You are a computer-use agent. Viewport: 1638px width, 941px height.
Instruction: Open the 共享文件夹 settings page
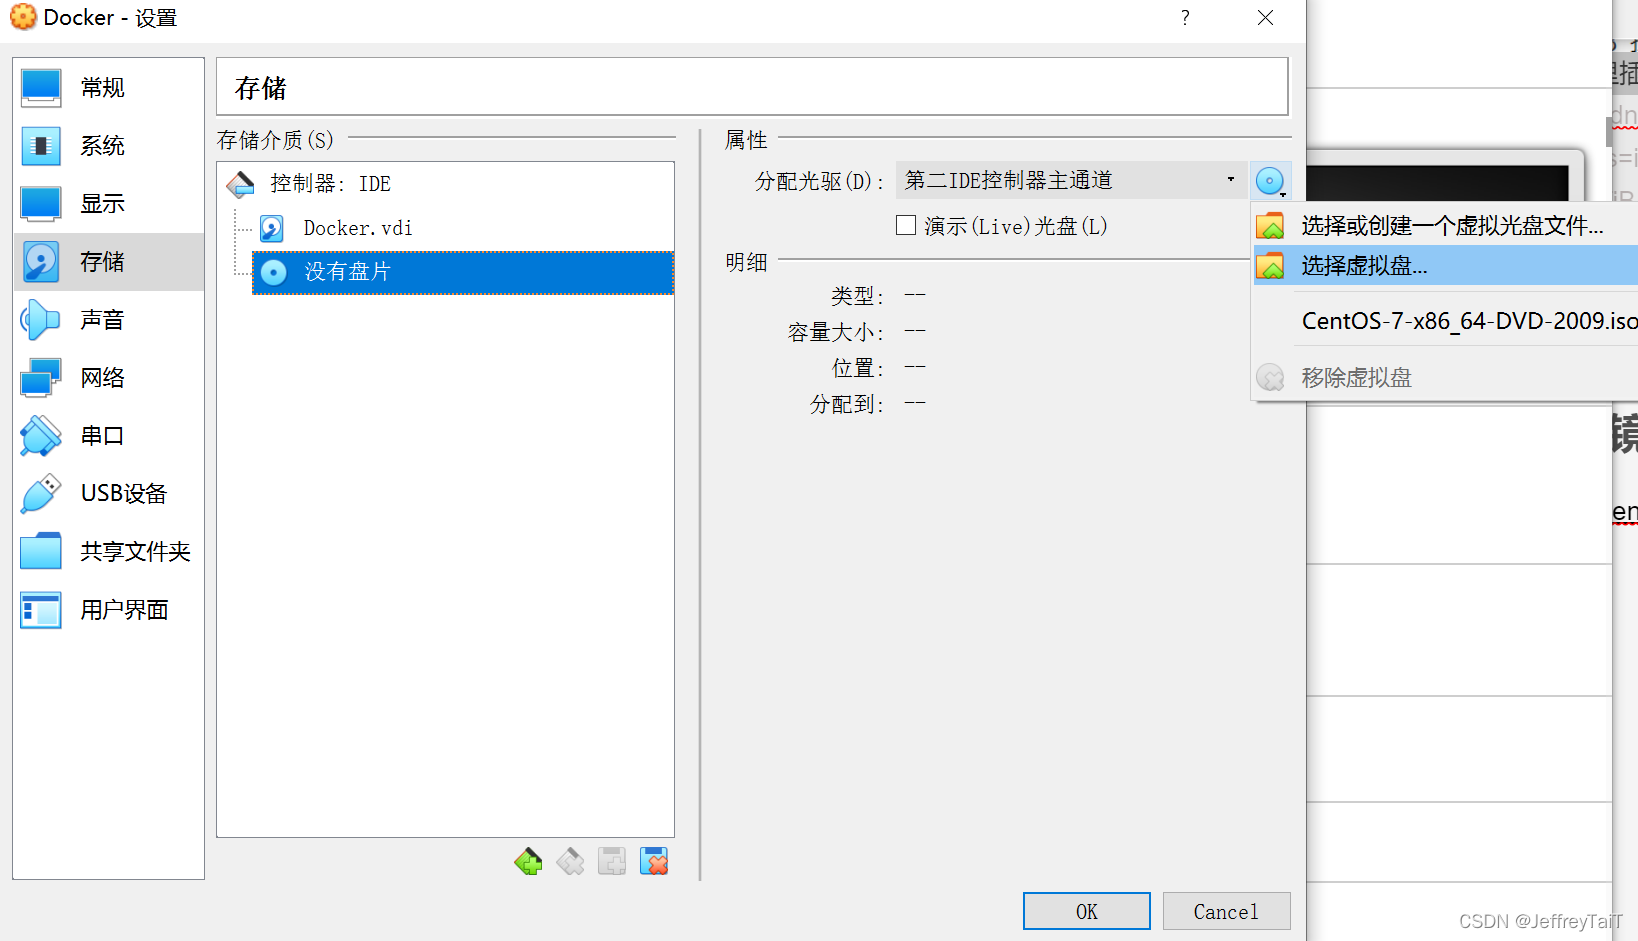(109, 552)
